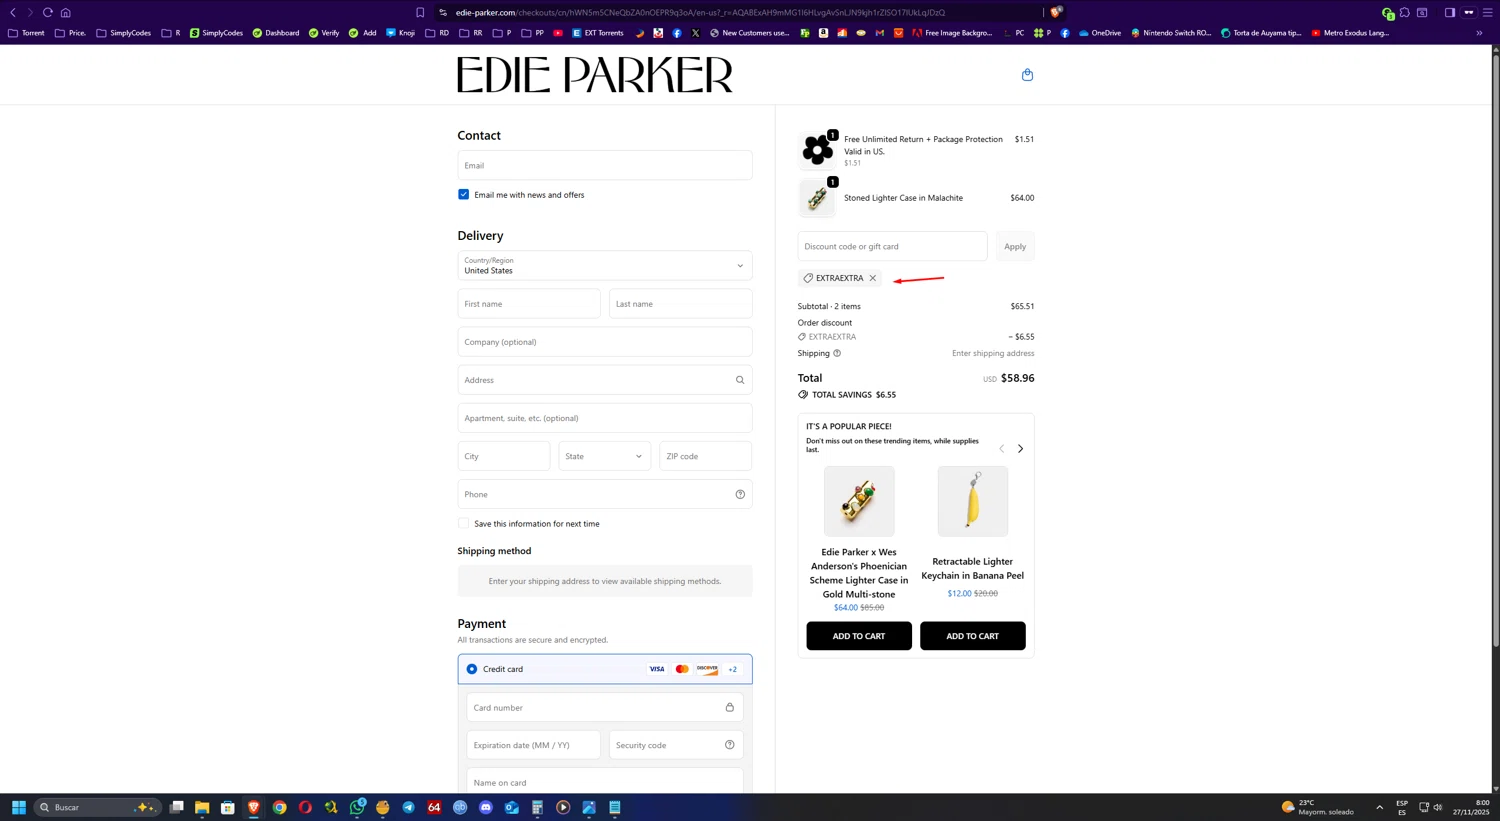Click the browser address bar URL
1500x821 pixels.
click(700, 12)
